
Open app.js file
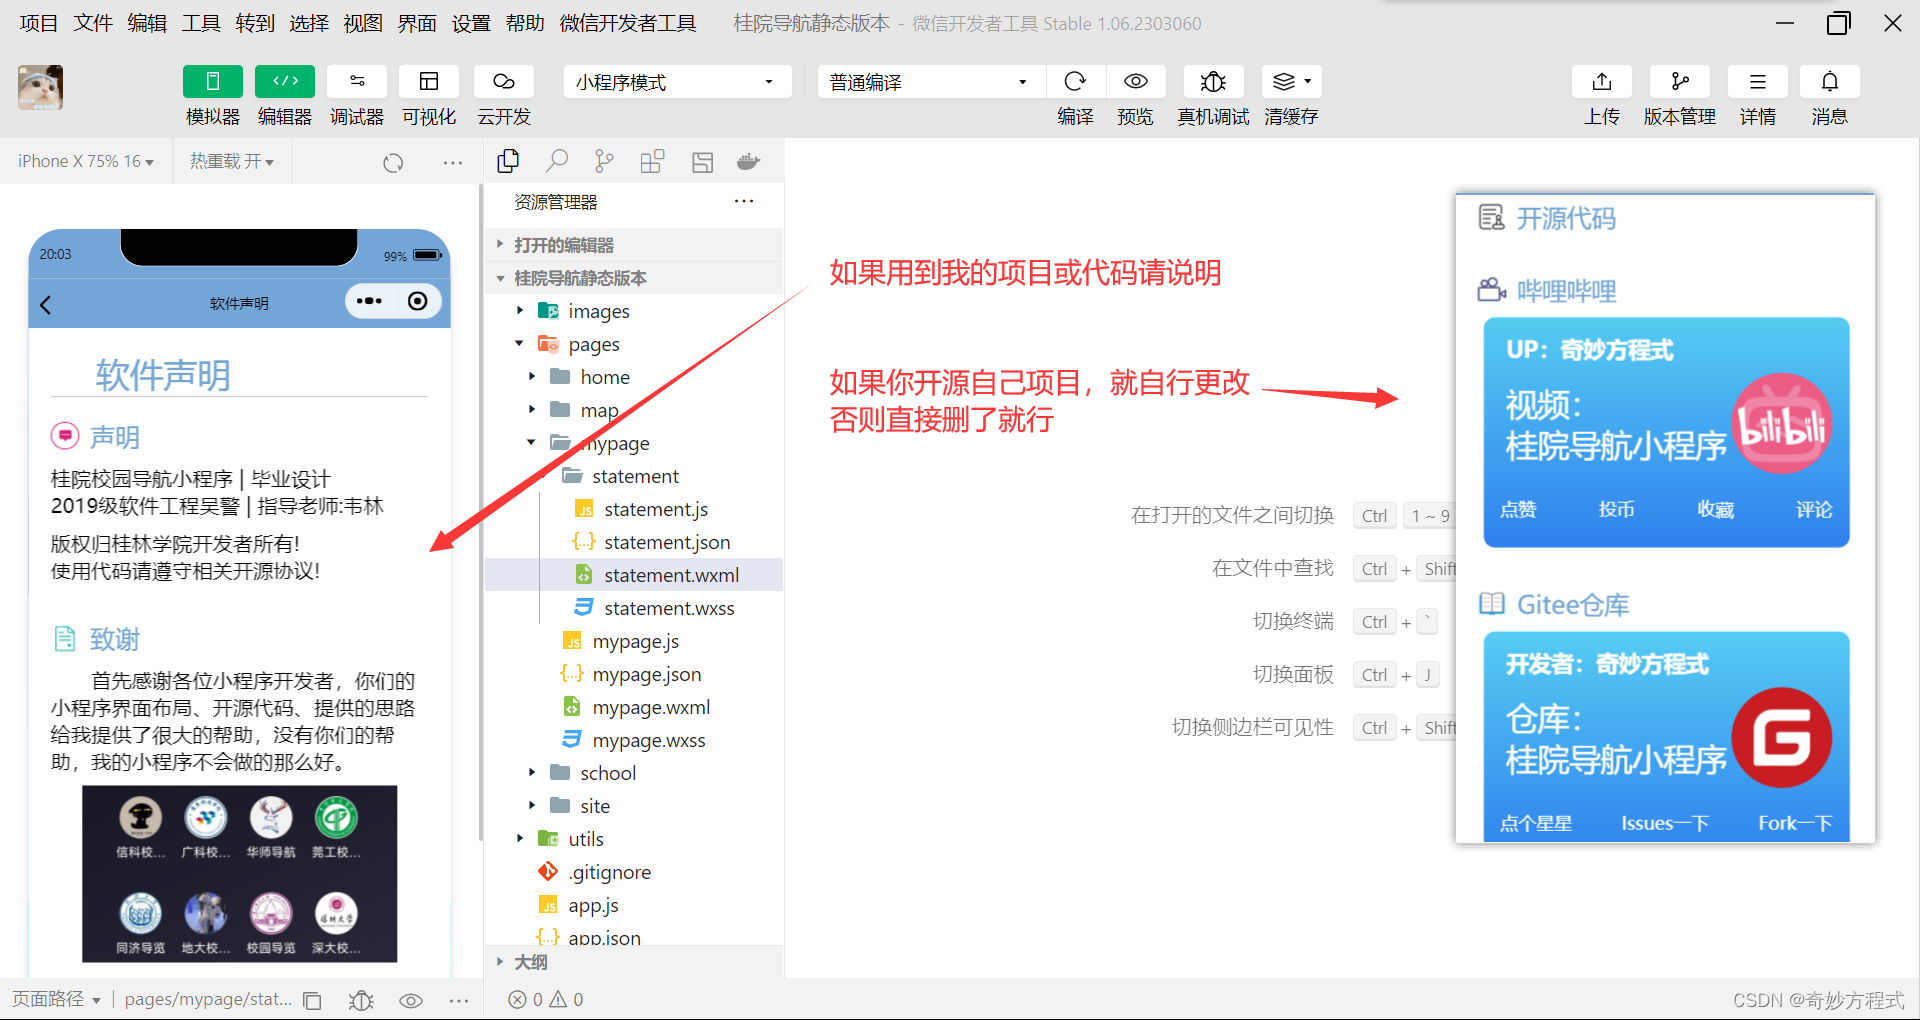tap(634, 905)
